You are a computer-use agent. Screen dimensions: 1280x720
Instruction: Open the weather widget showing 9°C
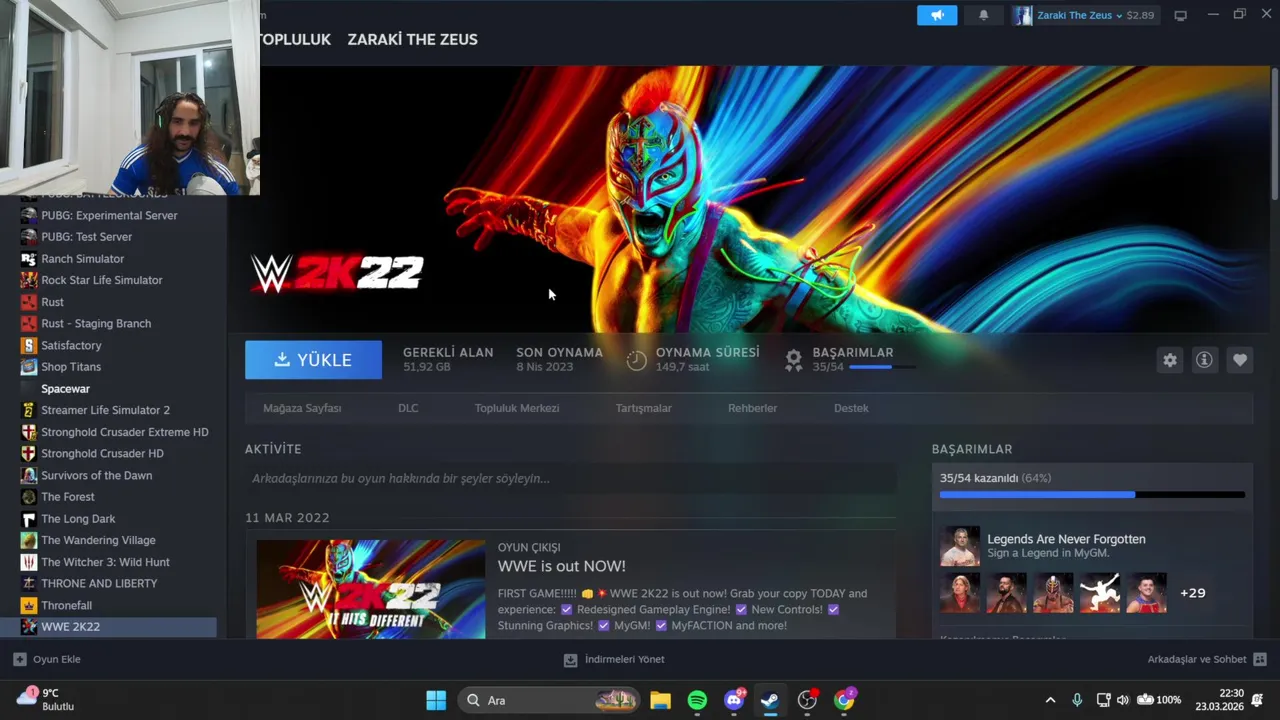tap(45, 699)
